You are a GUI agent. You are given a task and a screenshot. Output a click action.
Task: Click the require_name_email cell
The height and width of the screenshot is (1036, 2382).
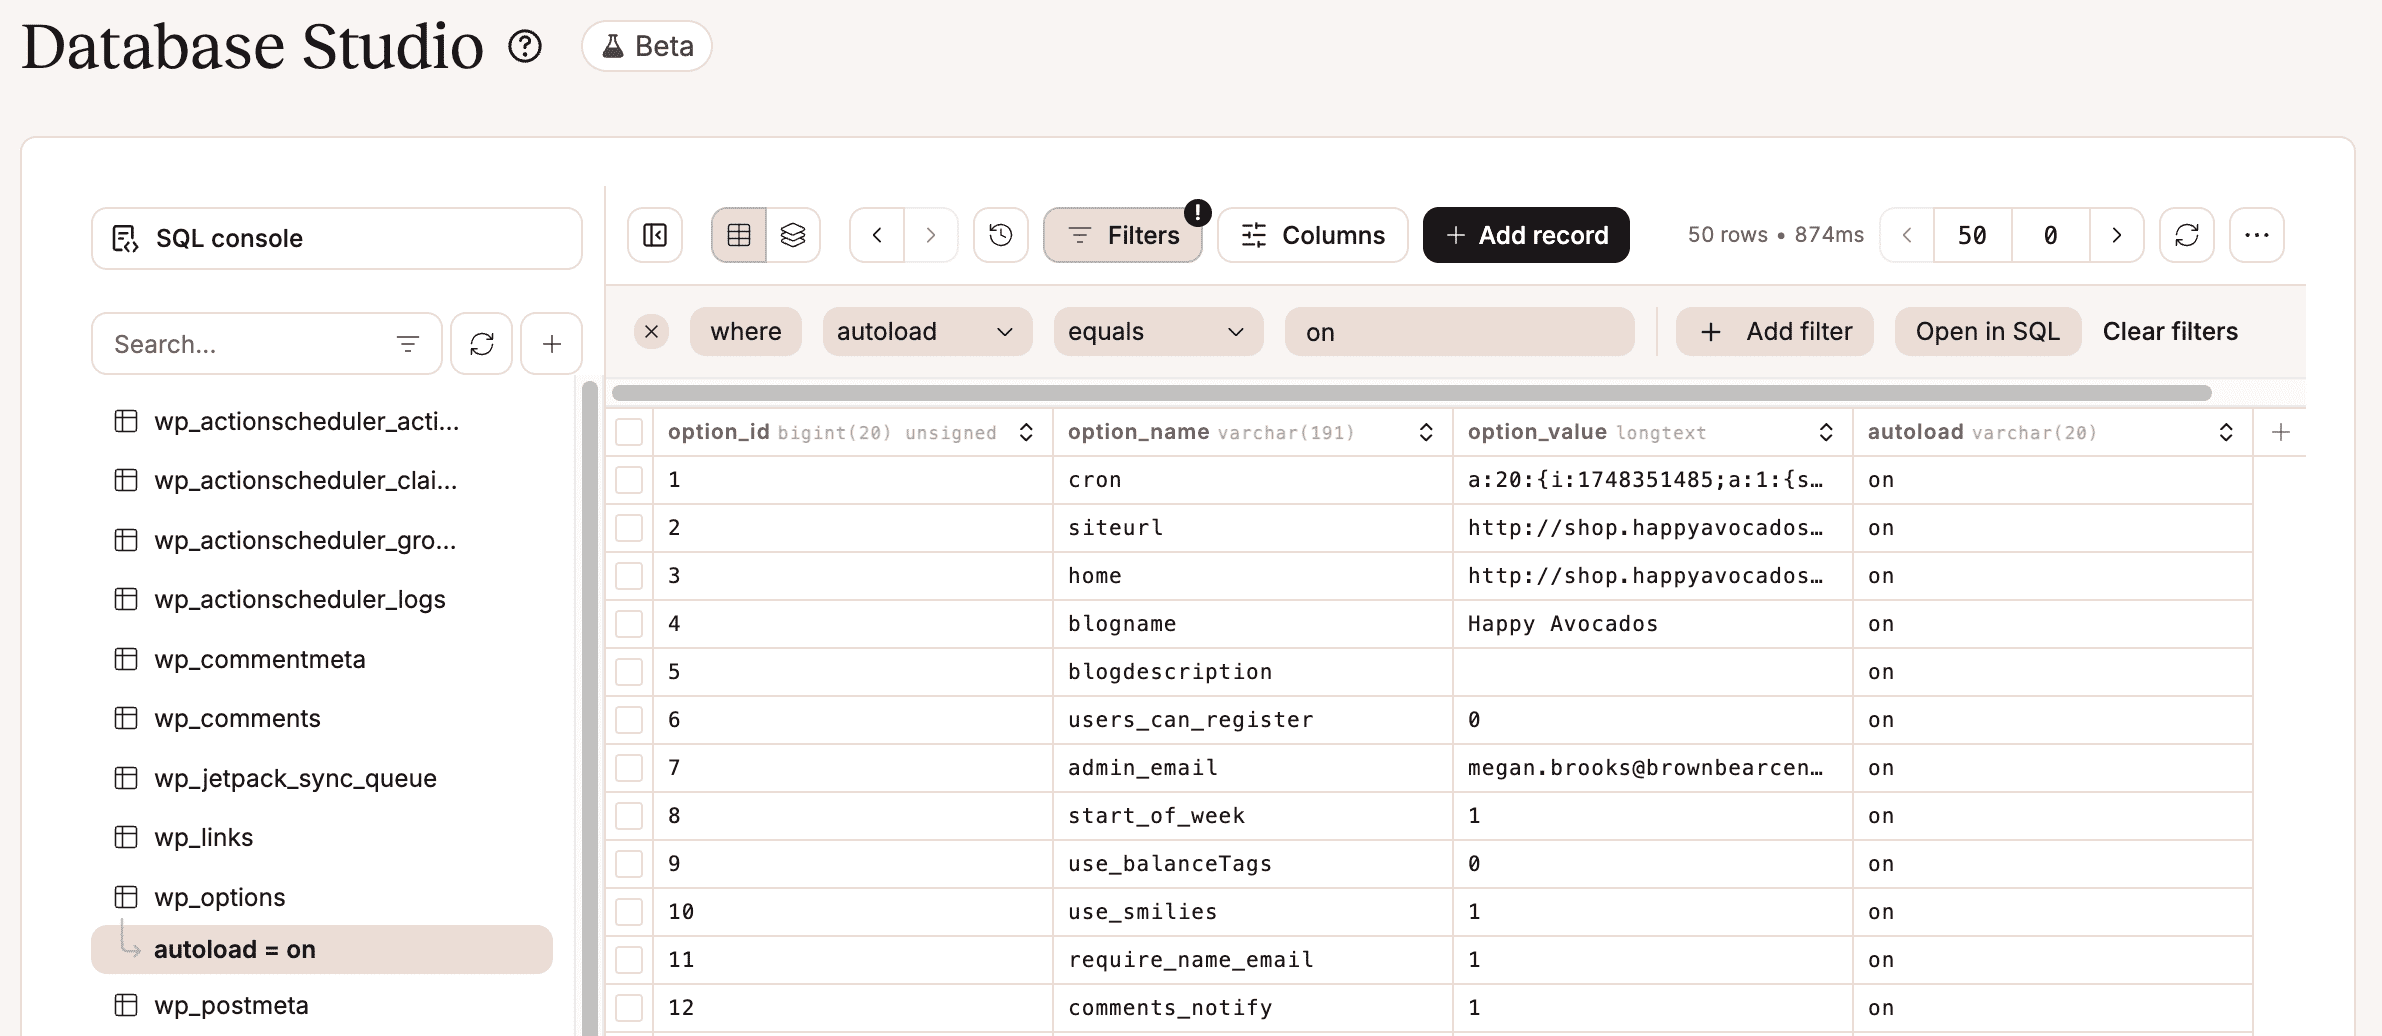pyautogui.click(x=1253, y=960)
